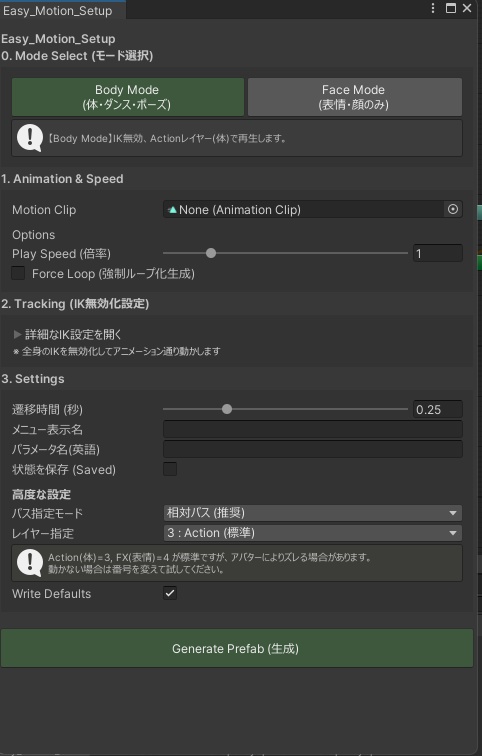
Task: Click the 高度な設定 label
Action: pyautogui.click(x=41, y=494)
